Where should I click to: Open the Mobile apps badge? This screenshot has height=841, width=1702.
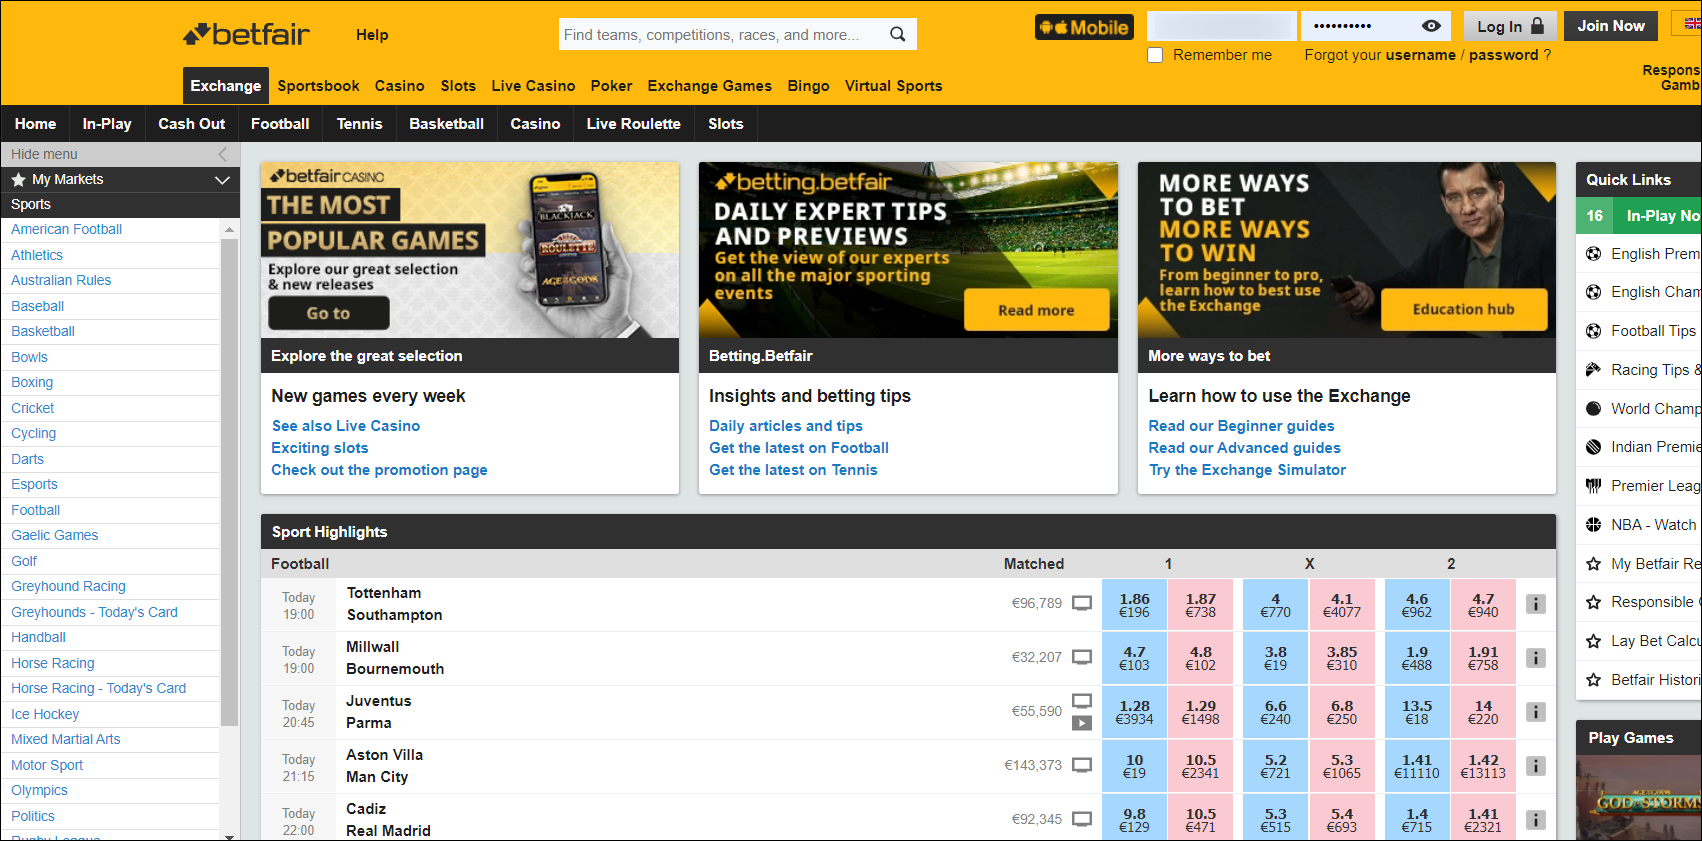click(1084, 28)
